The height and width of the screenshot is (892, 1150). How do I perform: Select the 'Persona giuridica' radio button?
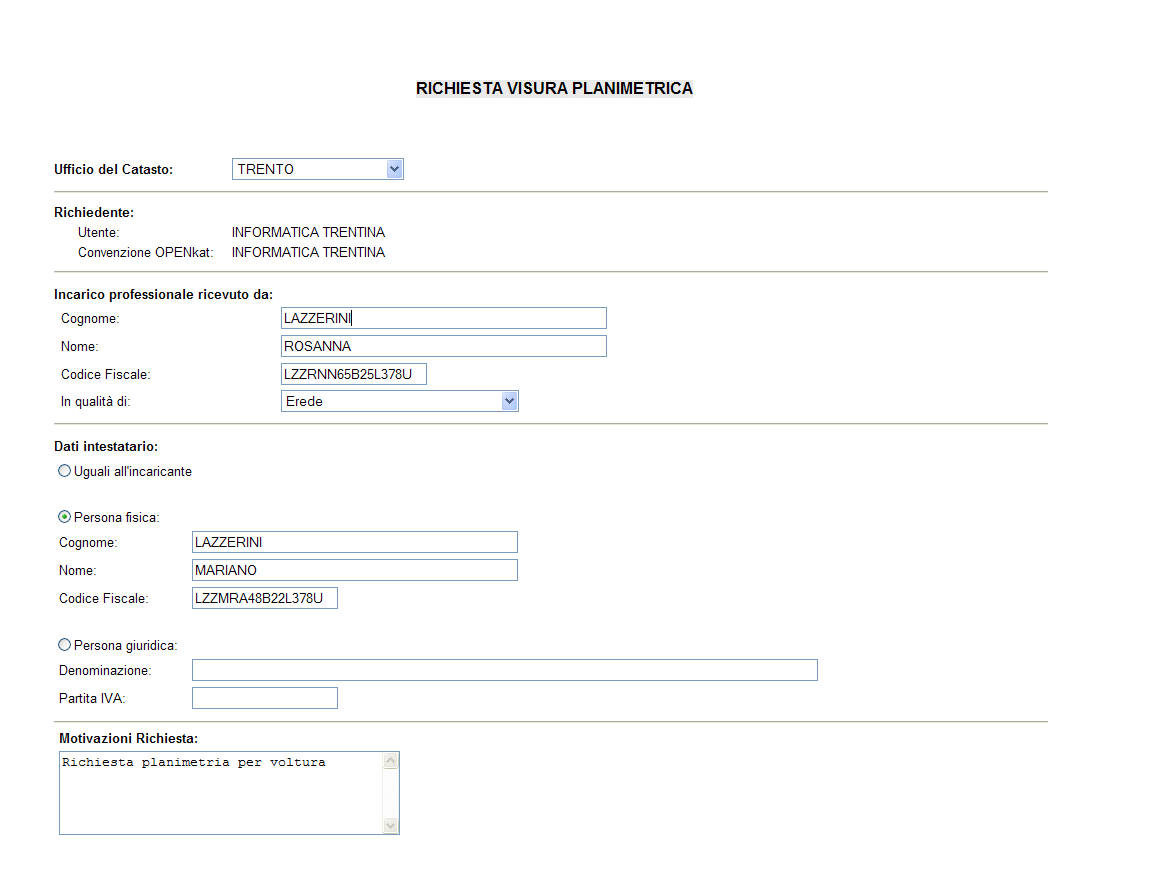tap(65, 645)
